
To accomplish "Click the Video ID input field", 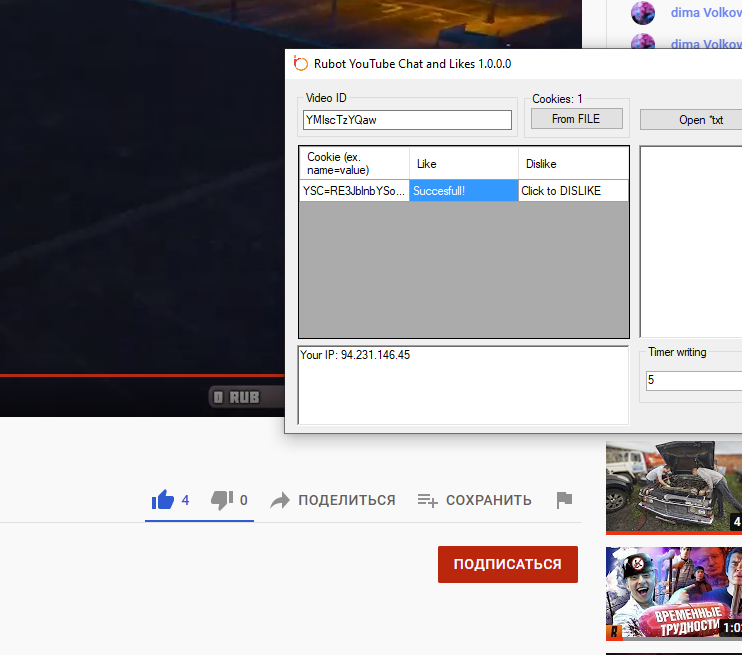I will [x=407, y=120].
